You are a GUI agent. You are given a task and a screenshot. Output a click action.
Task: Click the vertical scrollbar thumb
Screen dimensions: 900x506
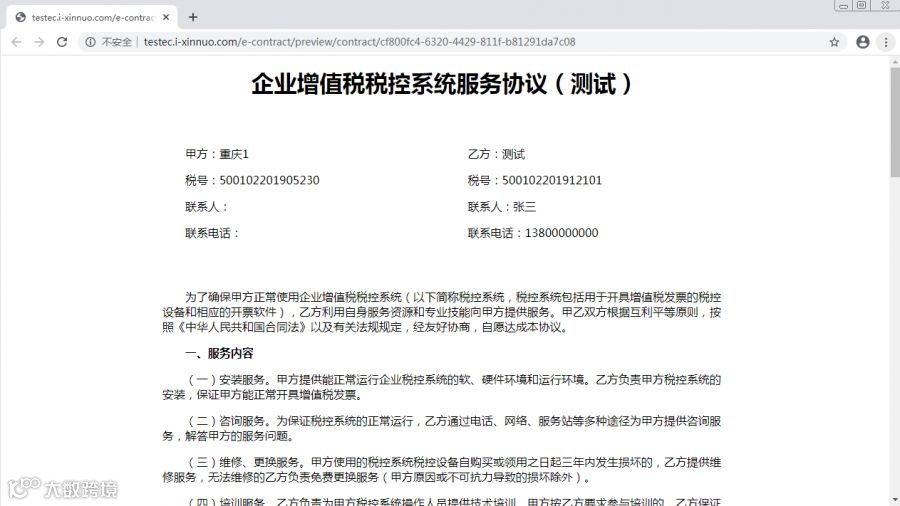point(895,122)
